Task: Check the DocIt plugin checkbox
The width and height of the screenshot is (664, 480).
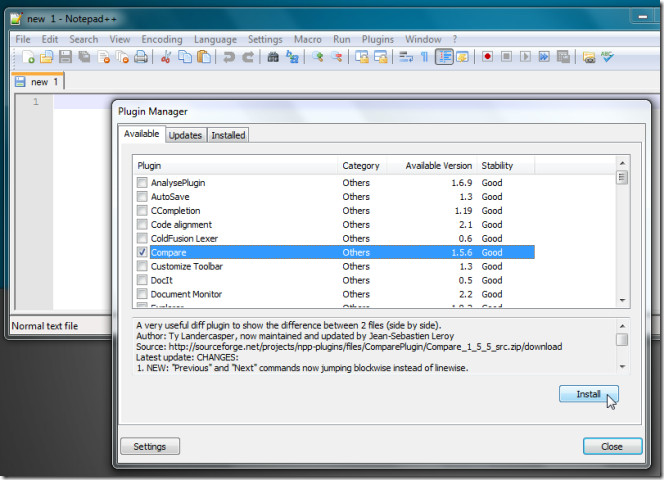Action: pyautogui.click(x=142, y=280)
